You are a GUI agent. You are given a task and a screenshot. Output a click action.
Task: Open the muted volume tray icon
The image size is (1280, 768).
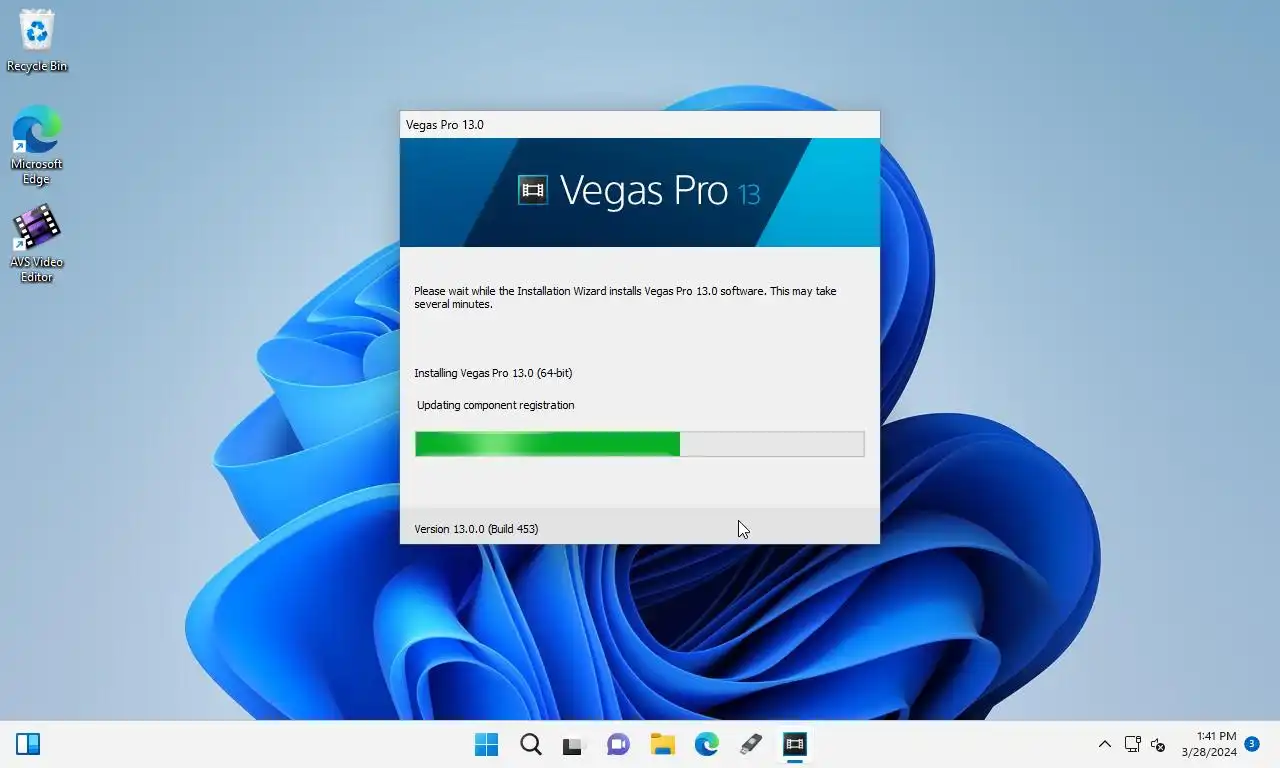click(x=1158, y=744)
